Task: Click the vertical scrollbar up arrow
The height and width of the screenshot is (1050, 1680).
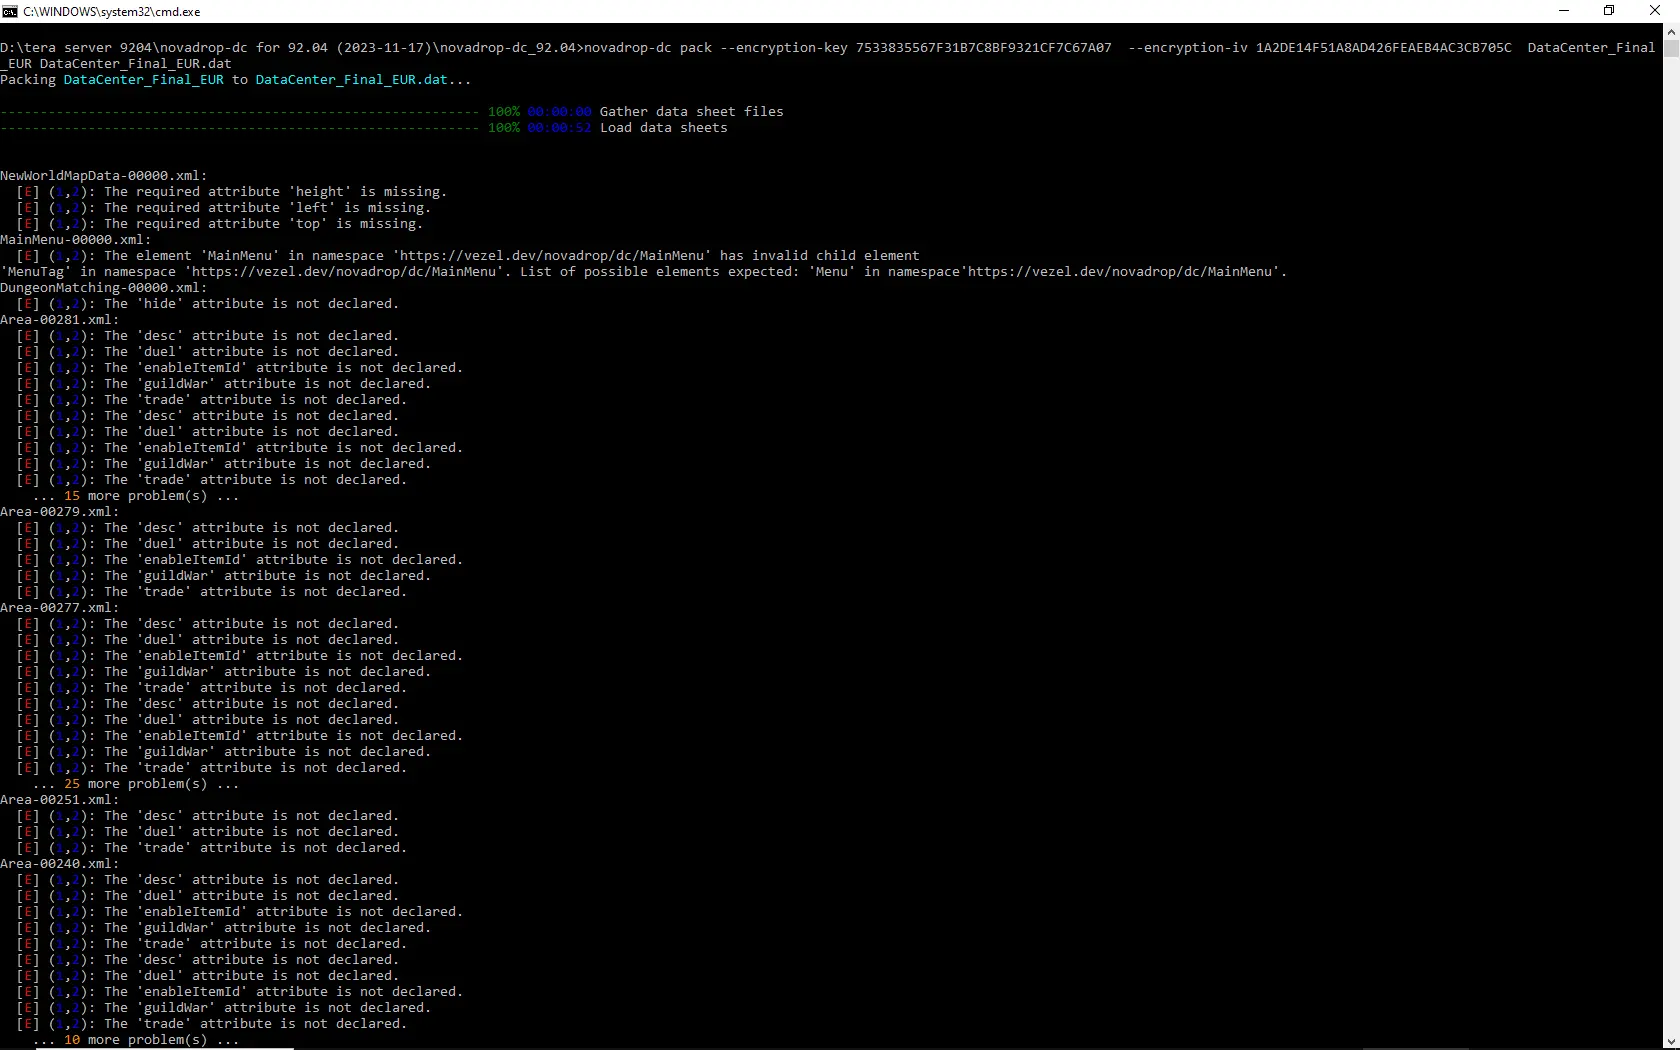Action: 1671,31
